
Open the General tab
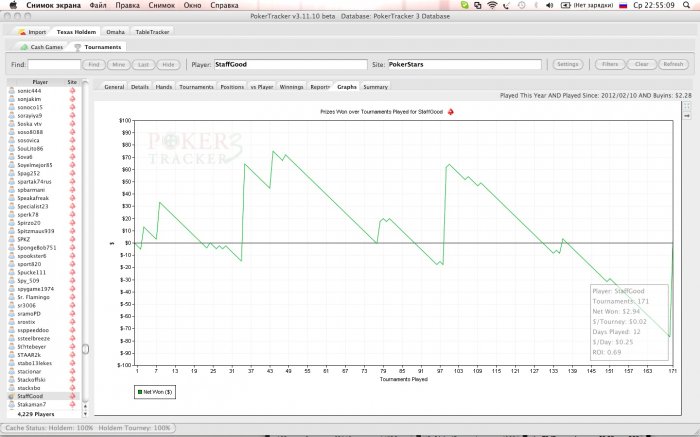click(114, 87)
